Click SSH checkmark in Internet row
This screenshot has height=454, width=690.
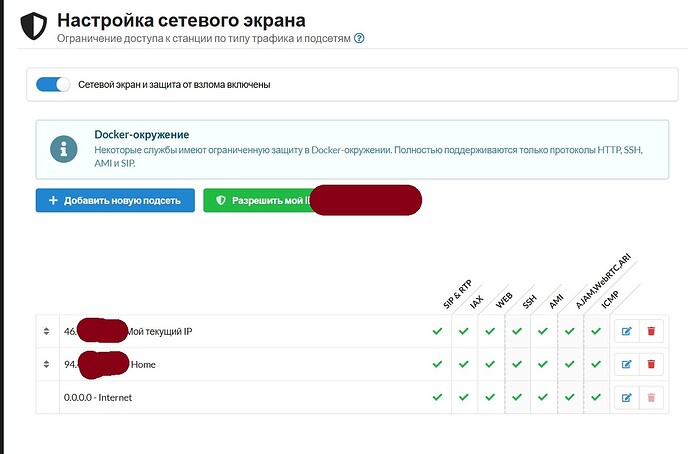517,397
